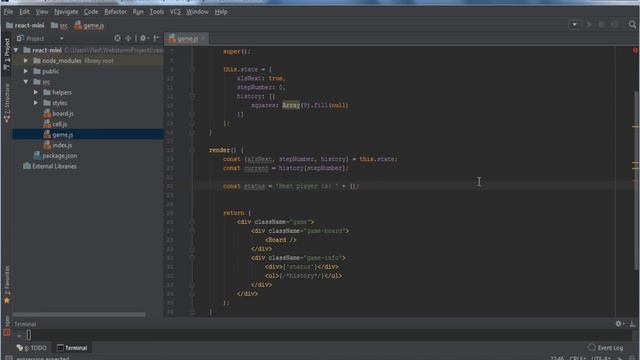Hide the Project tool window icon
This screenshot has height=360, width=640.
tap(156, 38)
